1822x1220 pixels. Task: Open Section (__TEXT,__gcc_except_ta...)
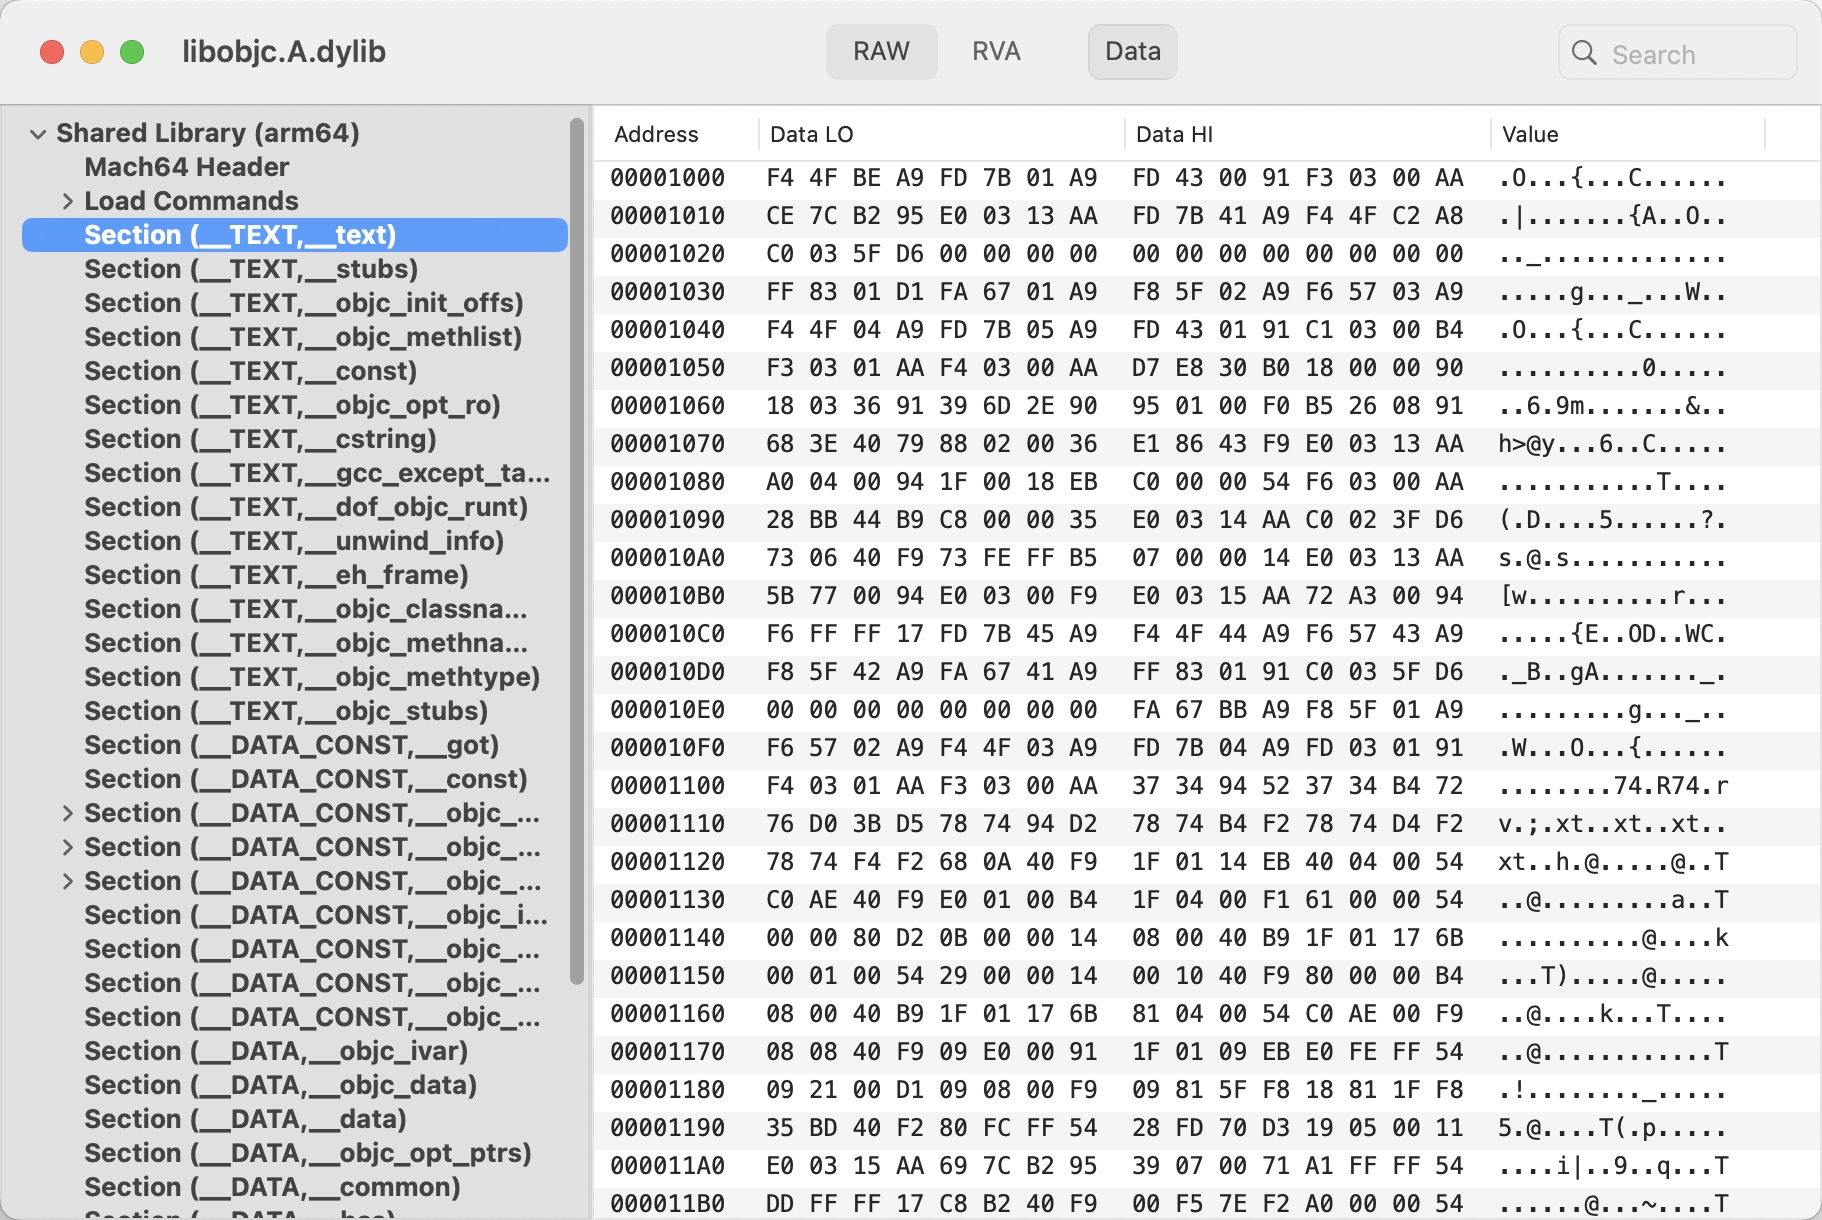pos(317,473)
